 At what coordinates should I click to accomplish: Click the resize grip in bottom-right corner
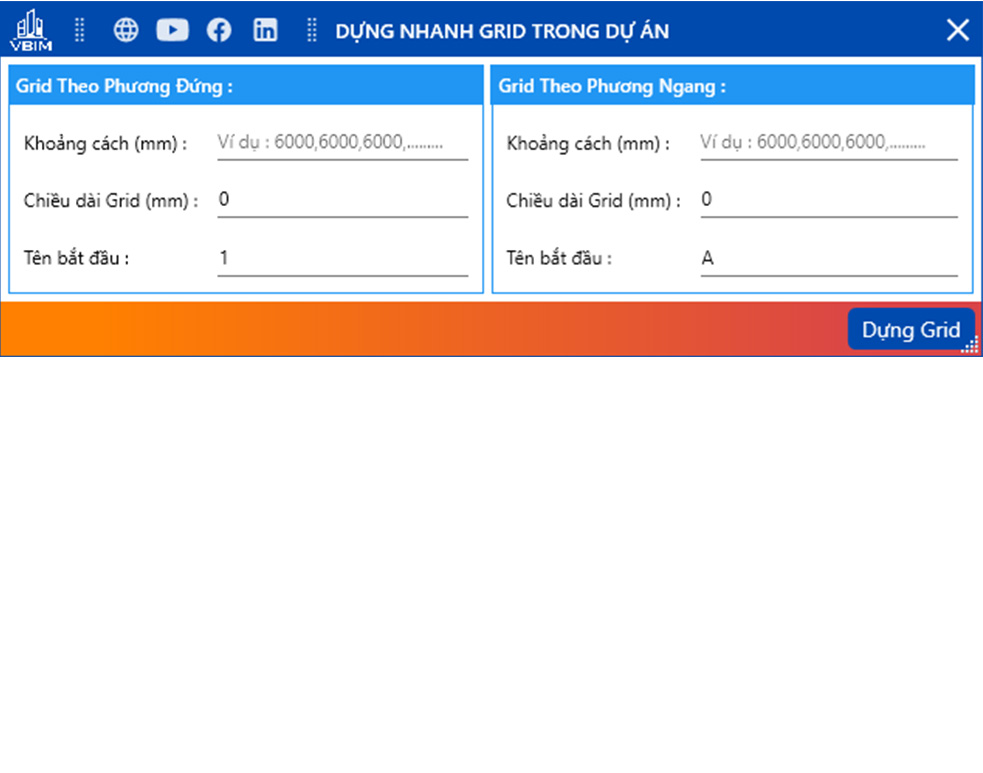tap(971, 346)
